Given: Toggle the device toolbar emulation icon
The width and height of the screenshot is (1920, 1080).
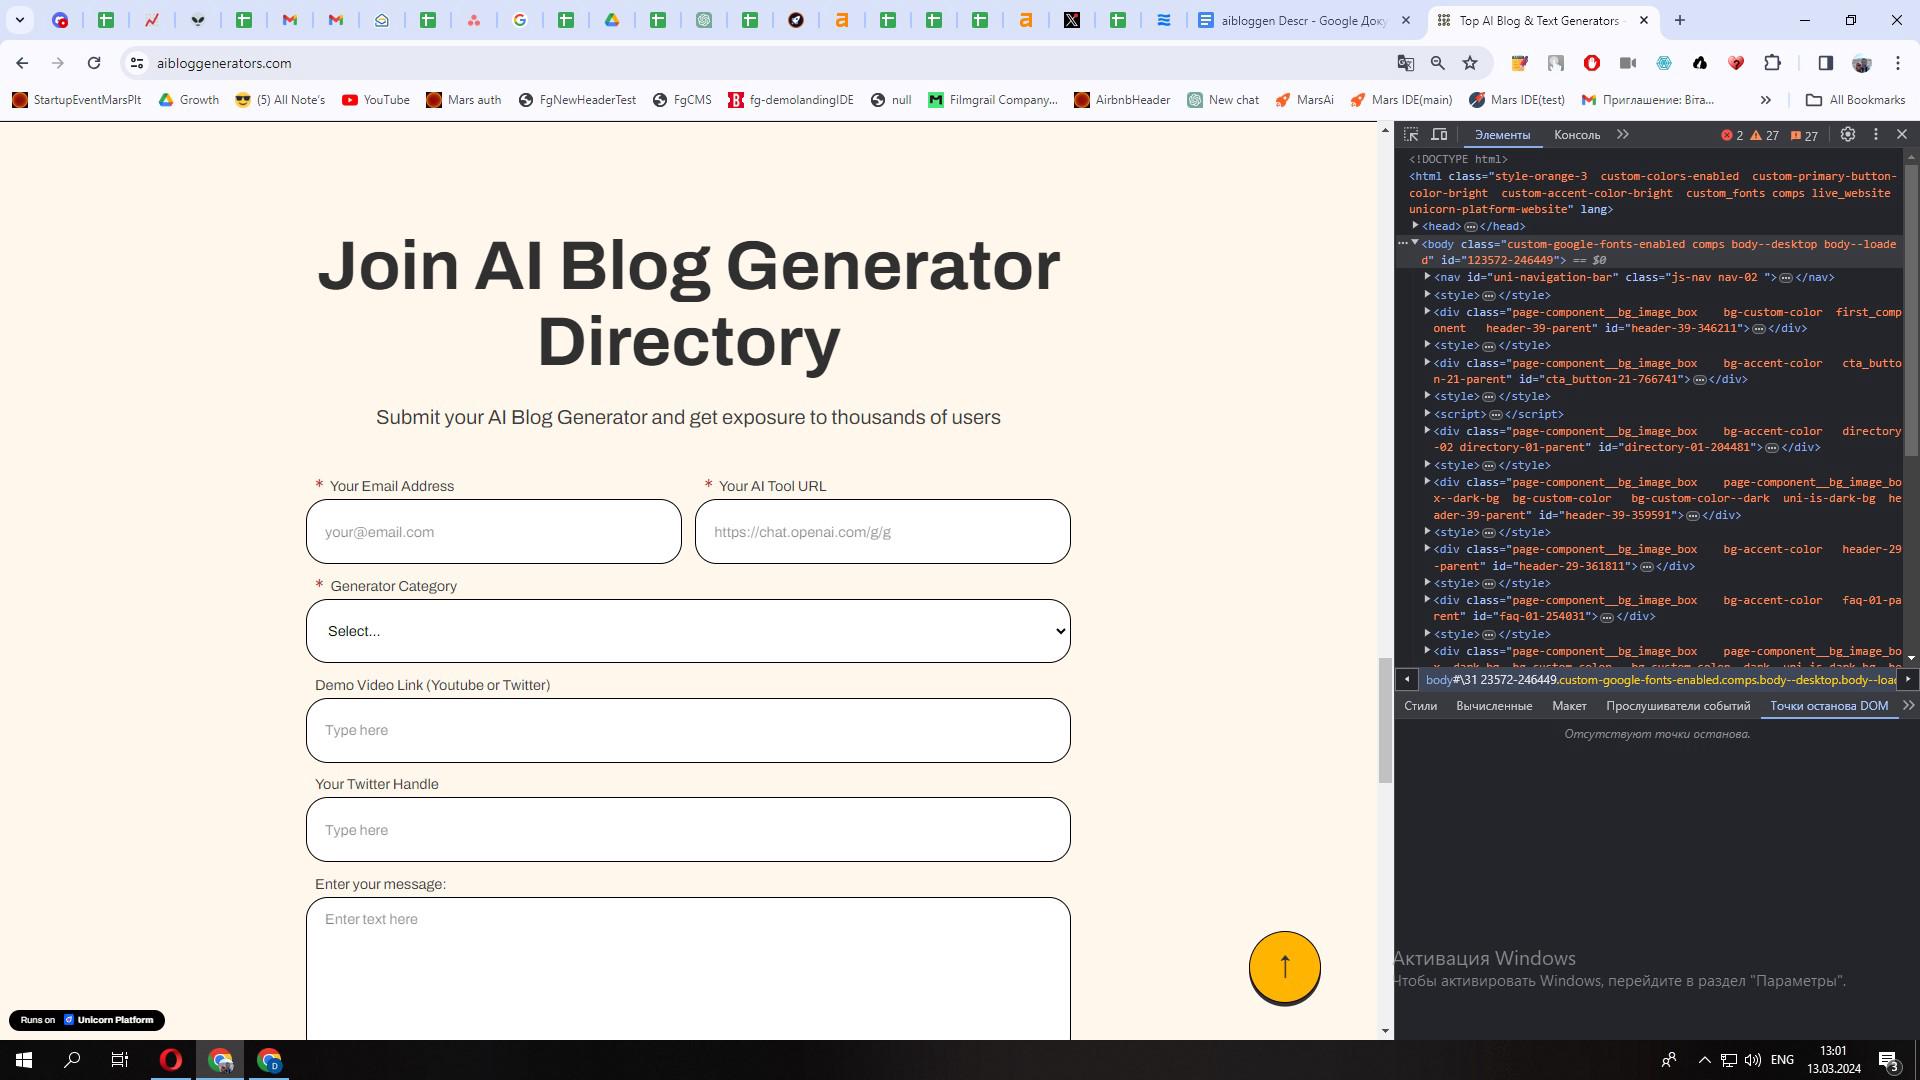Looking at the screenshot, I should (x=1439, y=134).
